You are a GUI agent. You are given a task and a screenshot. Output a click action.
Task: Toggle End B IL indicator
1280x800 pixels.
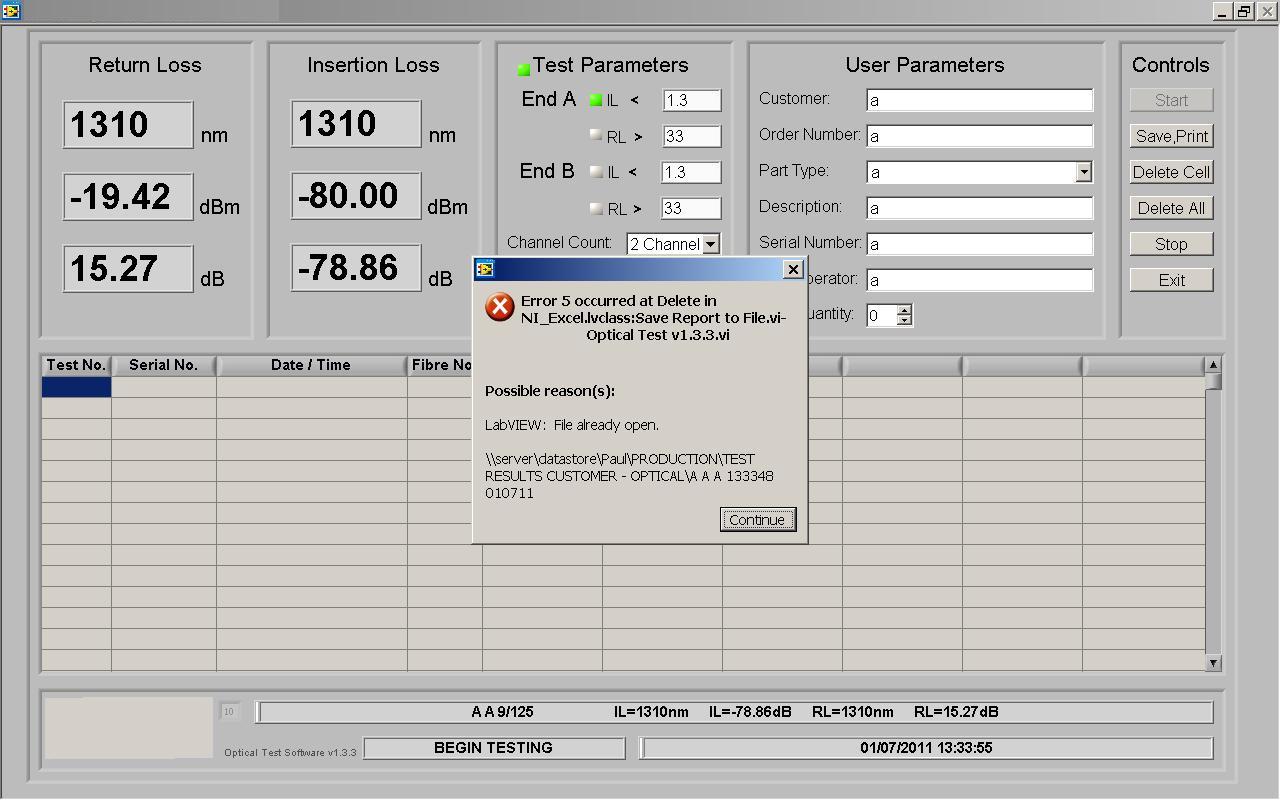tap(596, 172)
